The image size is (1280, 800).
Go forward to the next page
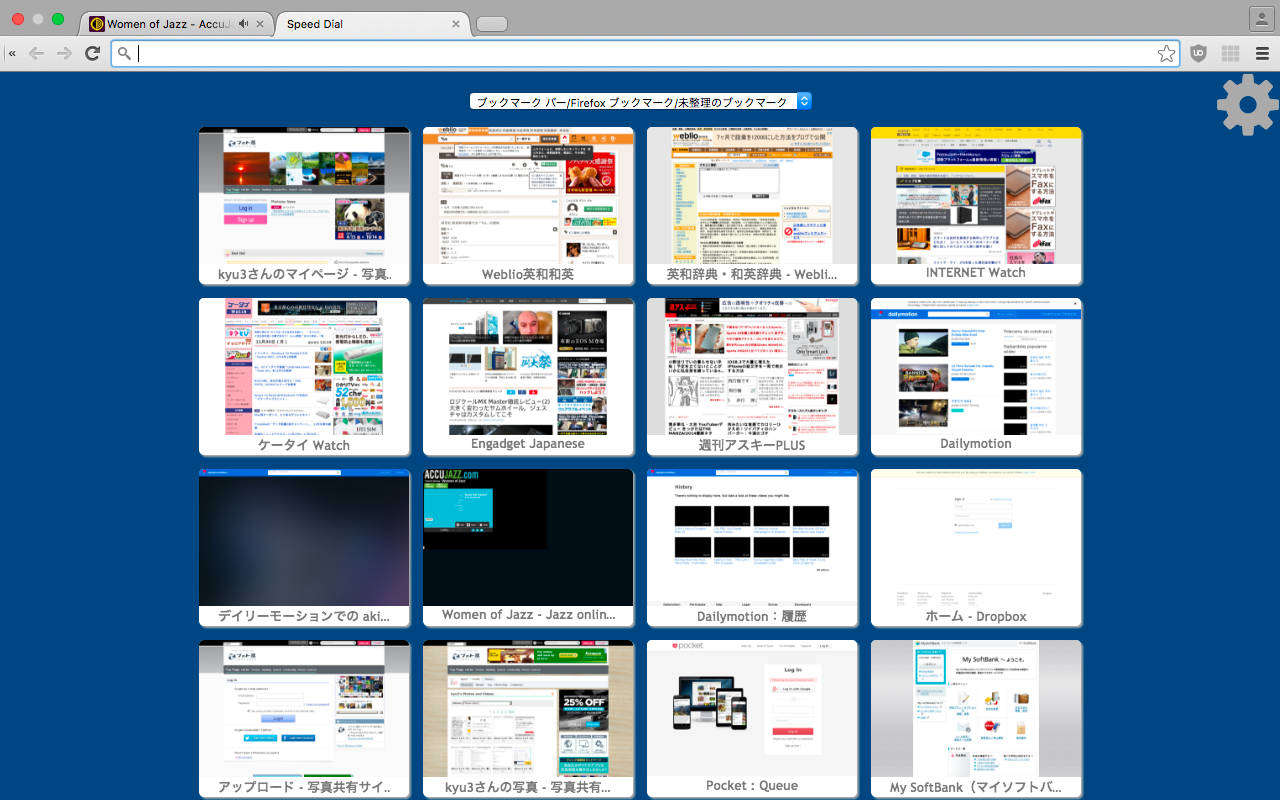coord(64,54)
